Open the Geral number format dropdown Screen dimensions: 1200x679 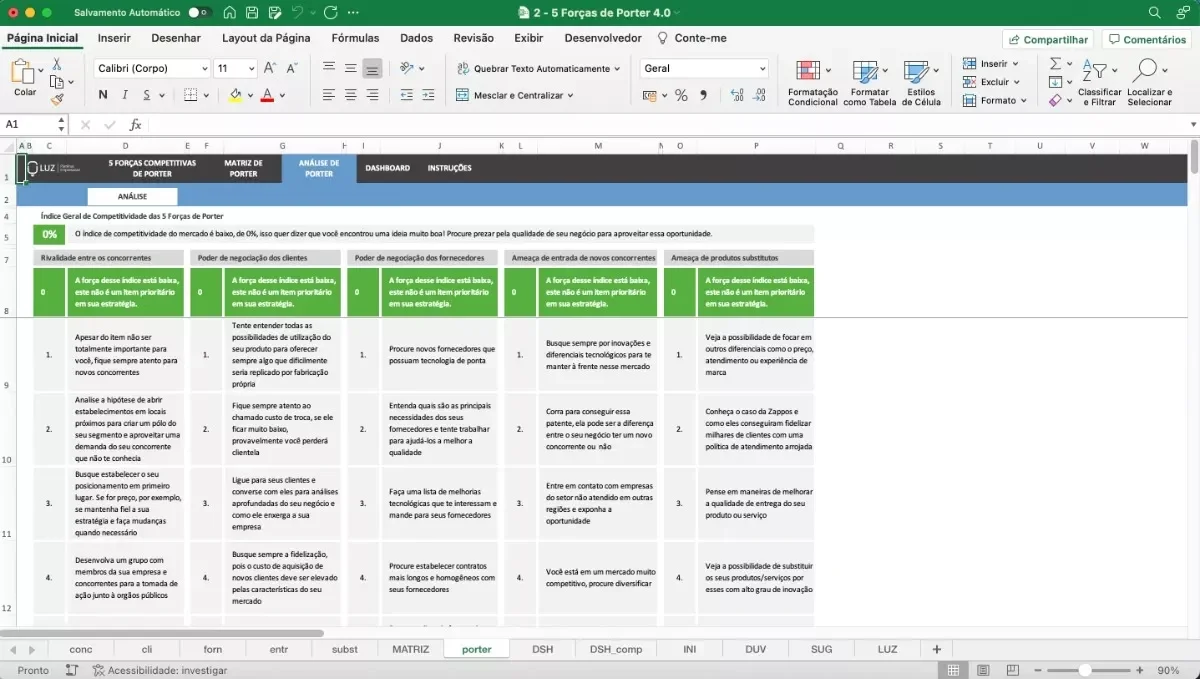[763, 69]
